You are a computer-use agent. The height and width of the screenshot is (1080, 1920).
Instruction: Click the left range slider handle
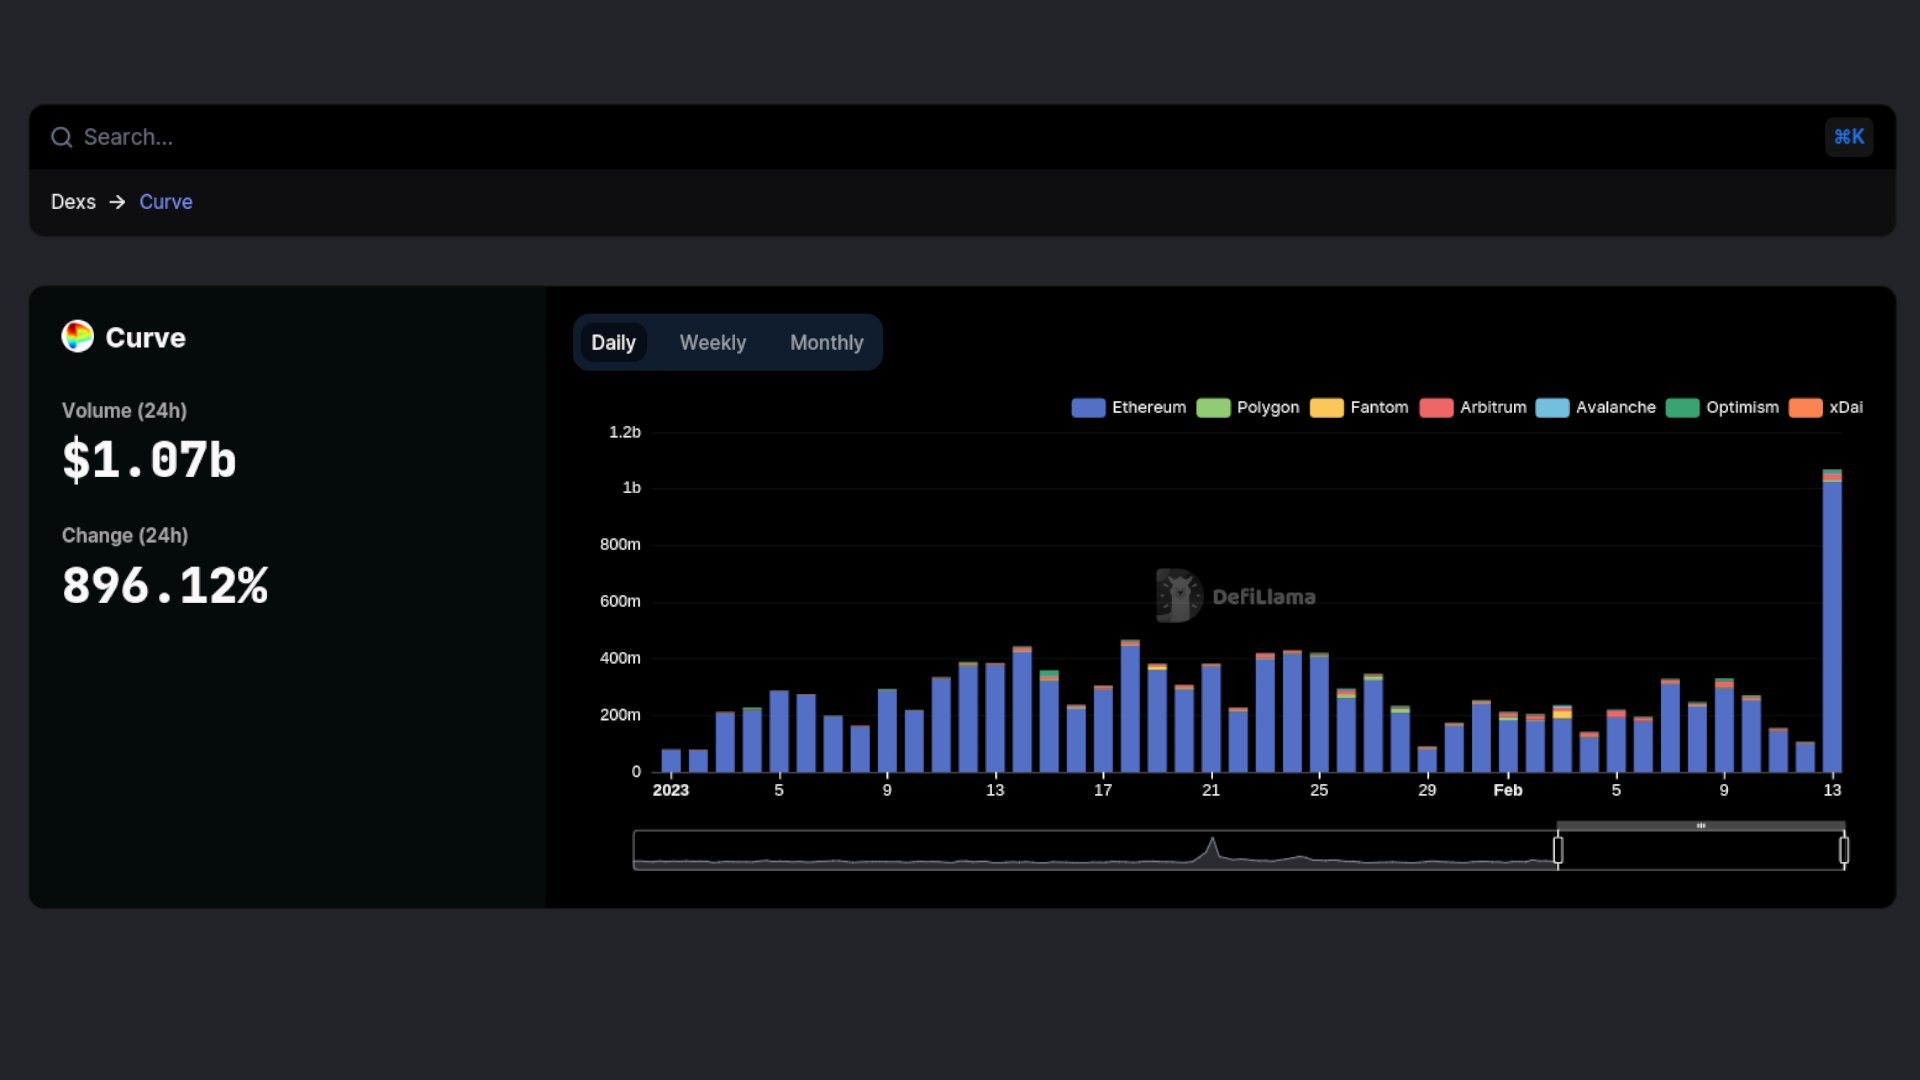tap(1558, 851)
